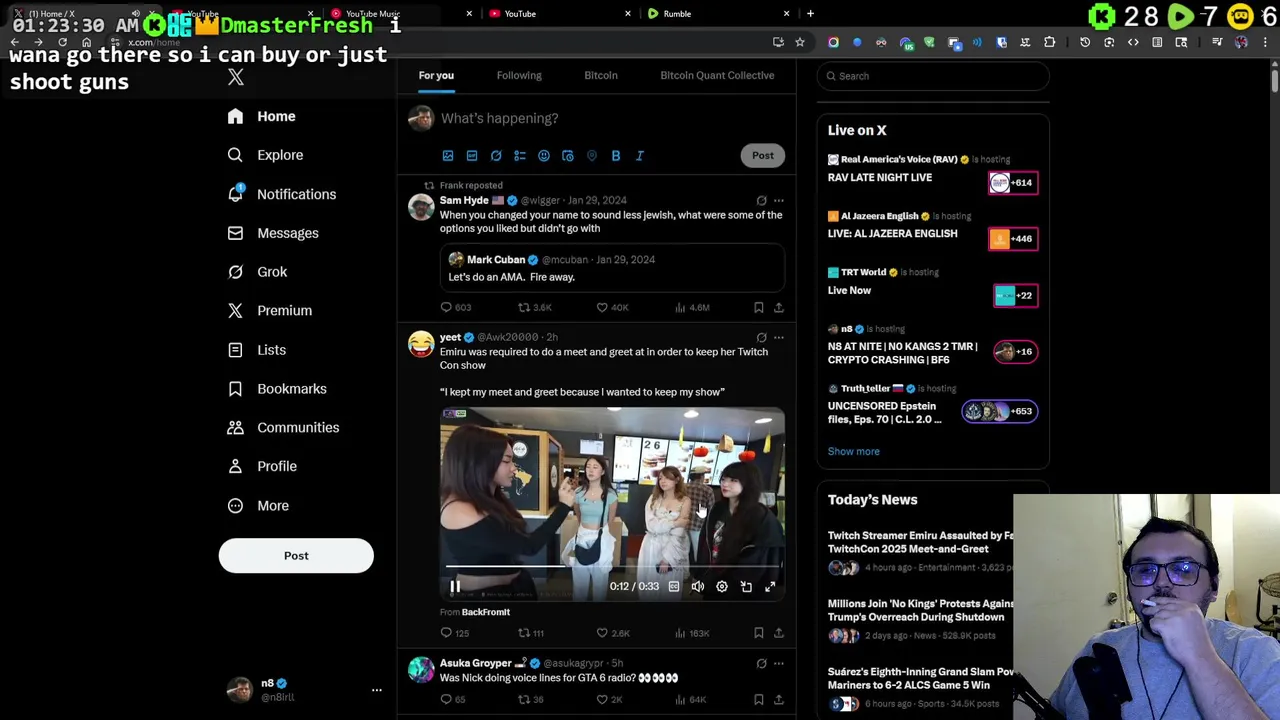Toggle italic formatting in composer
1280x720 pixels.
(640, 156)
